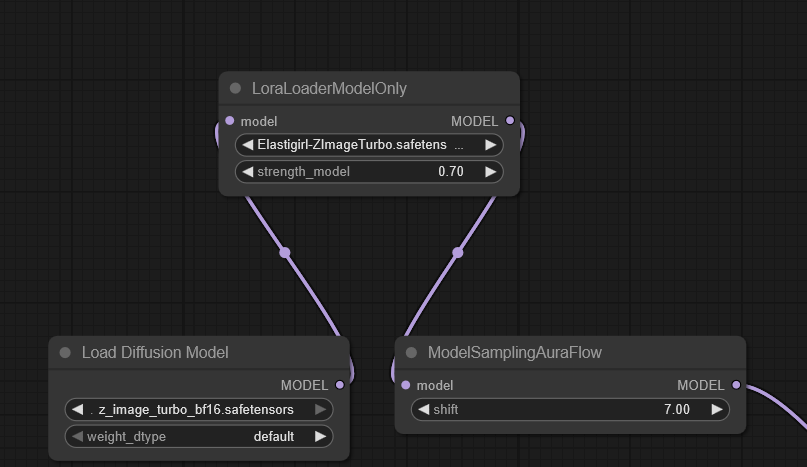Choose previous weight_dtype with left arrow
This screenshot has width=807, height=467.
click(x=78, y=436)
